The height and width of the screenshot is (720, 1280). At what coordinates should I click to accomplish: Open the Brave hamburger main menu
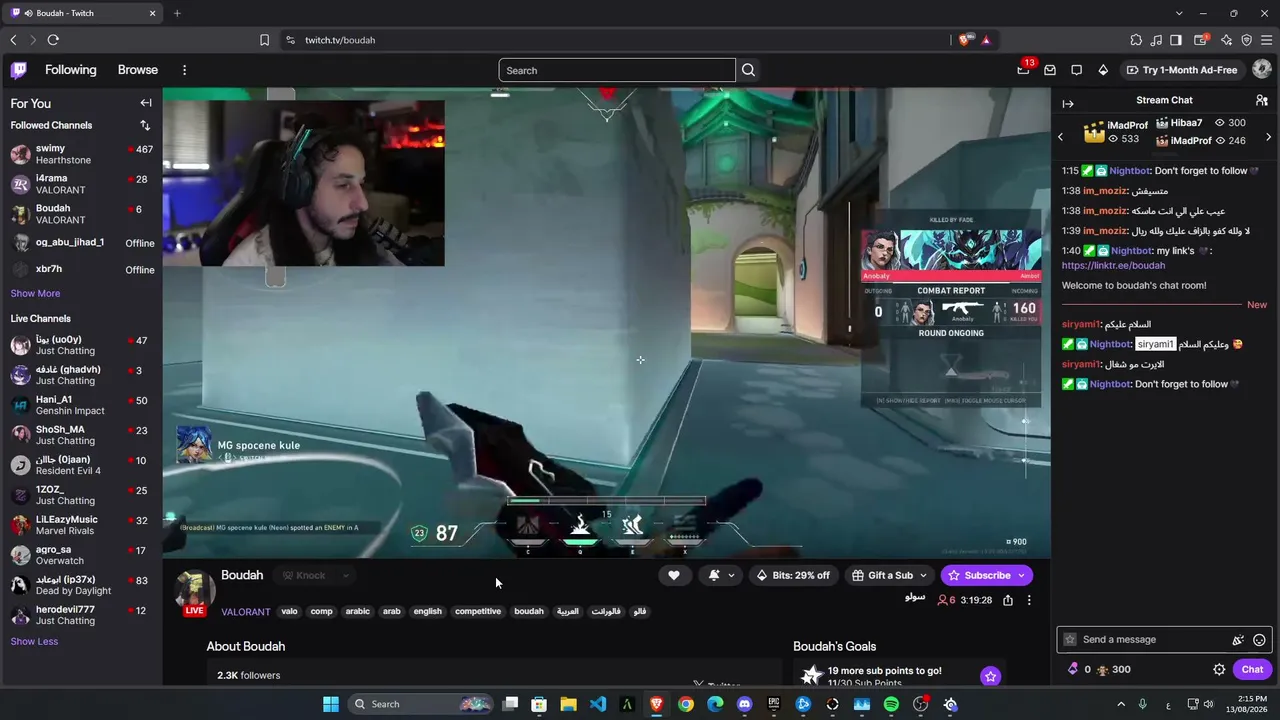(1266, 40)
